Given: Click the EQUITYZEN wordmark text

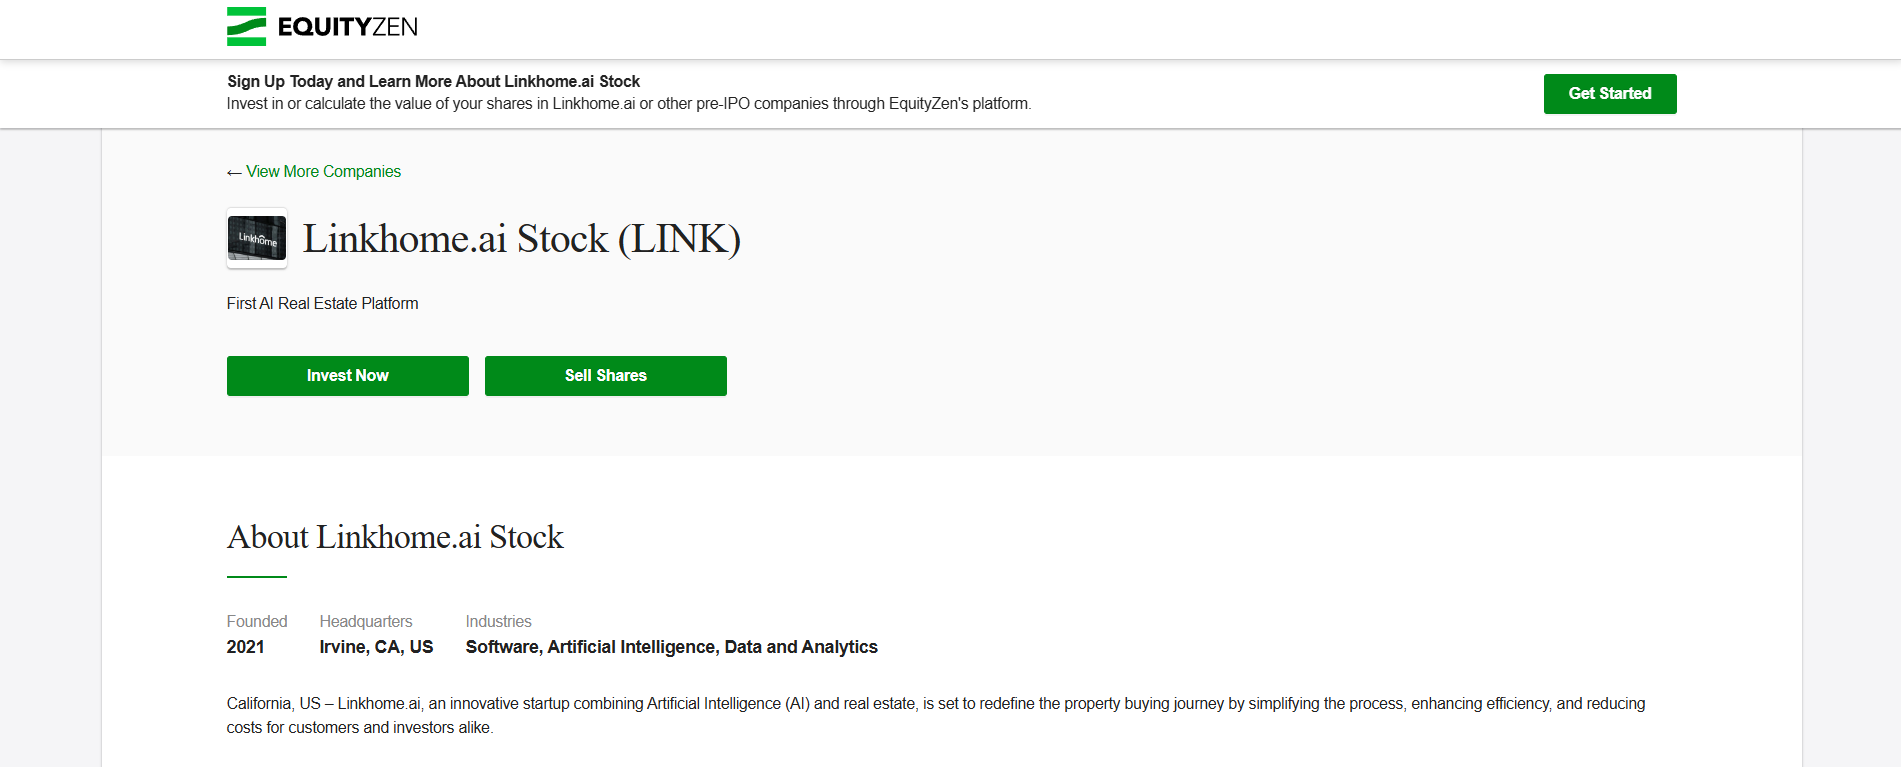Looking at the screenshot, I should tap(348, 27).
